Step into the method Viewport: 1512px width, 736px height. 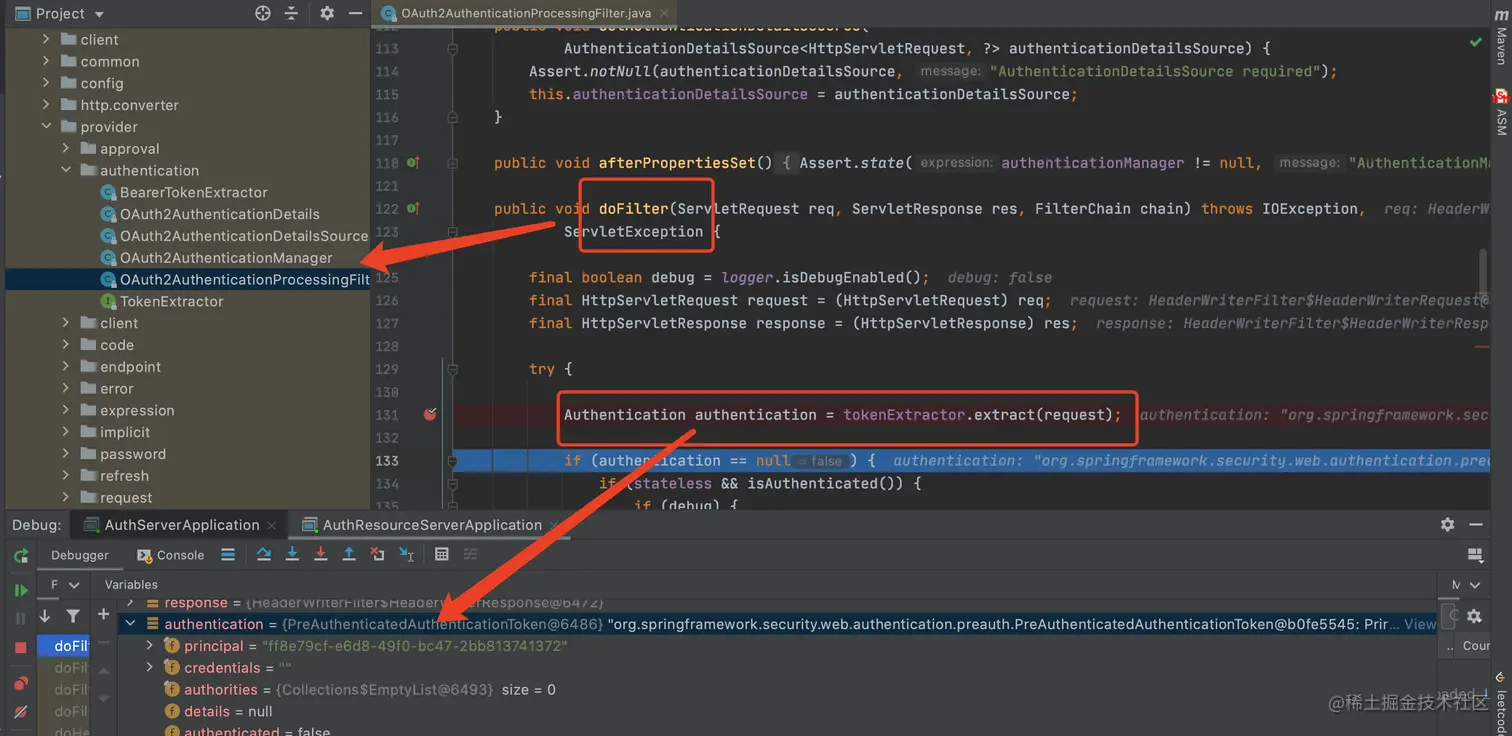point(292,555)
